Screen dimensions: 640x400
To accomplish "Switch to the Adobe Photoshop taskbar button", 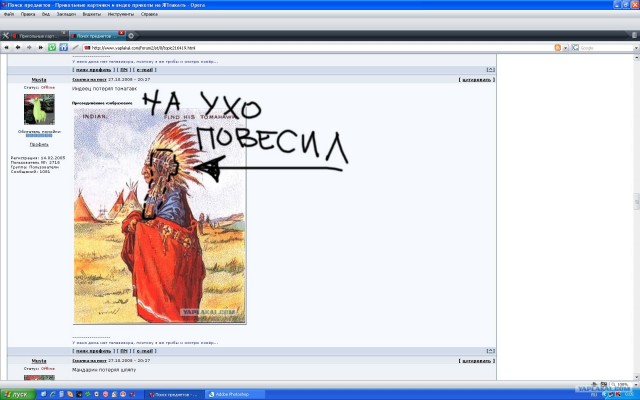I will coord(235,395).
